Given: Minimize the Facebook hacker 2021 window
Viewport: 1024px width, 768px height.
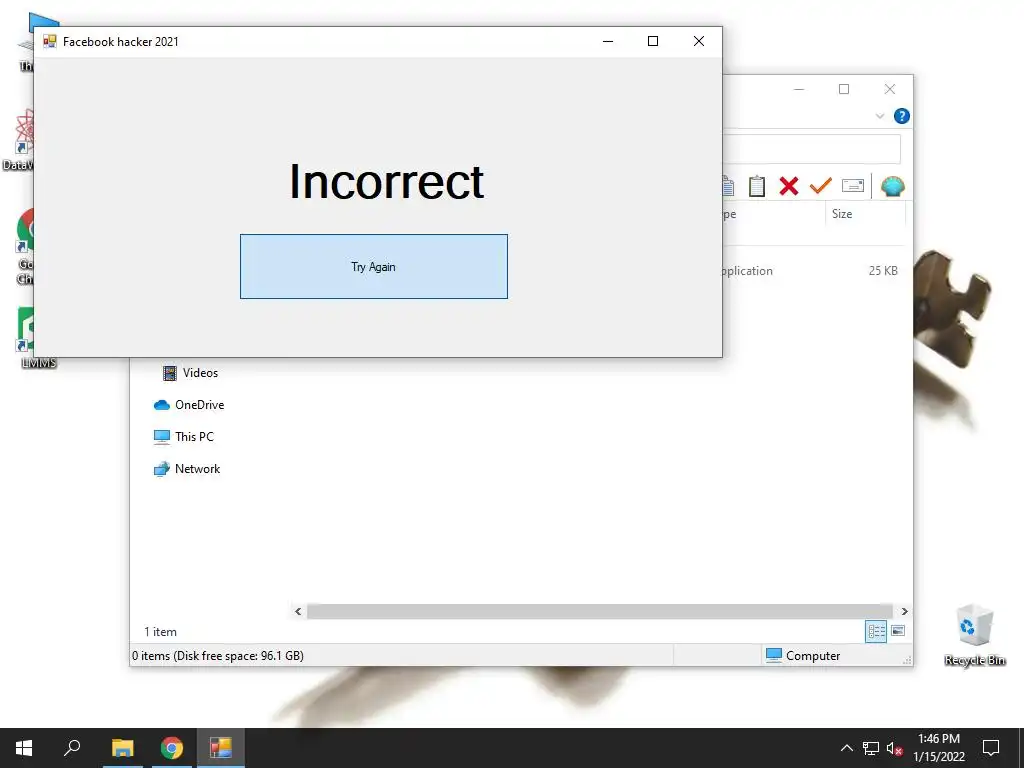Looking at the screenshot, I should click(x=607, y=41).
